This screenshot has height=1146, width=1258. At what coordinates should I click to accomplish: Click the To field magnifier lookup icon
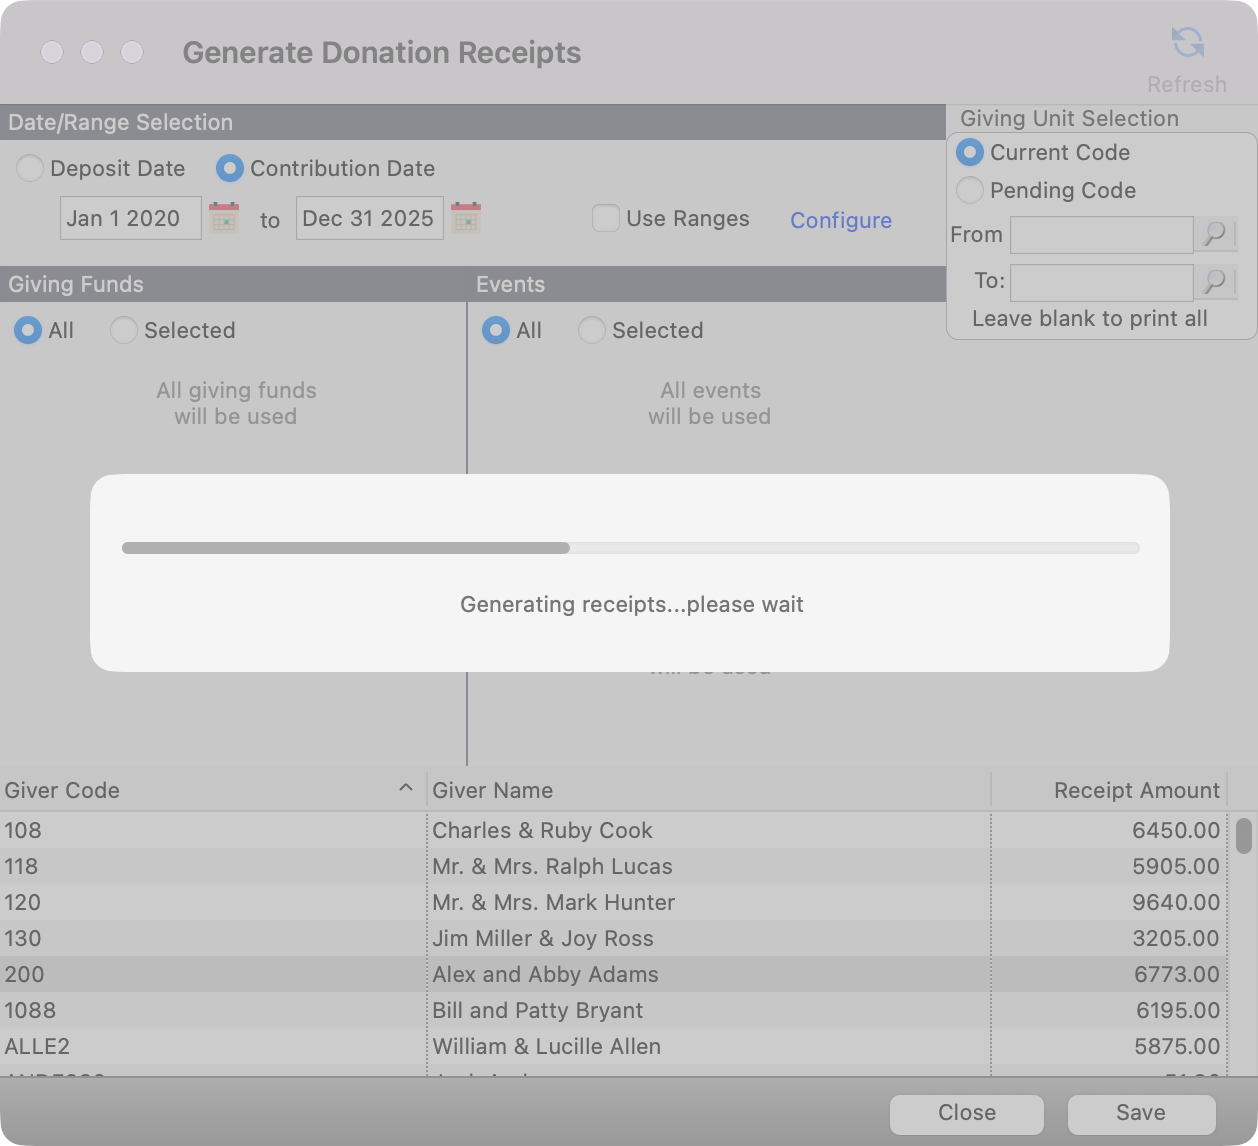(1215, 281)
